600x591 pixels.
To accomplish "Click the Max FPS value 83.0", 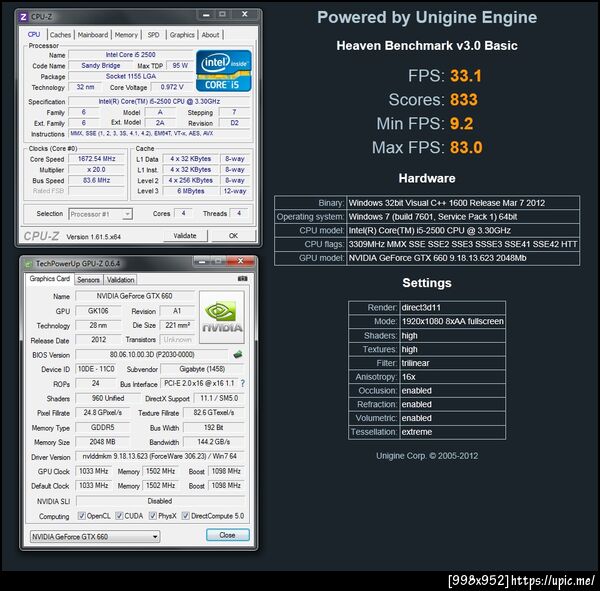I will 466,147.
